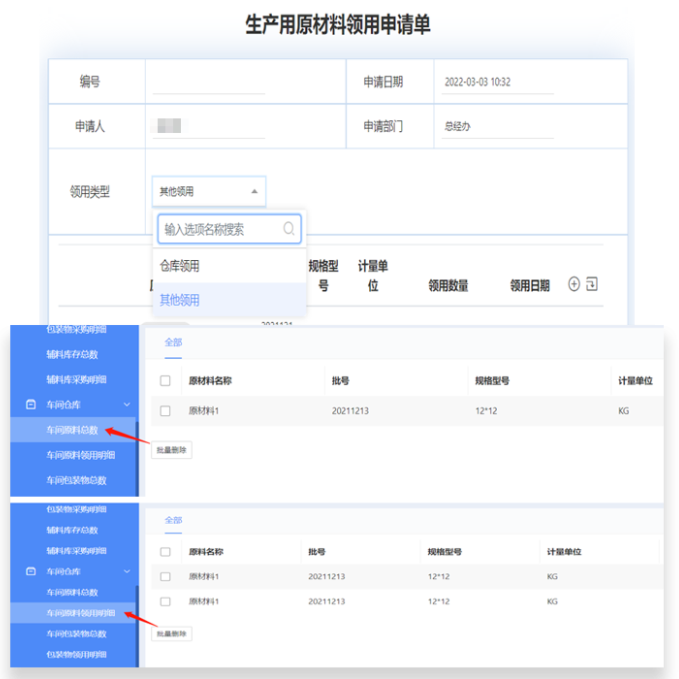Click the 车间仓库 box icon in the upper sidebar
Screen dimensions: 679x679
pos(30,405)
